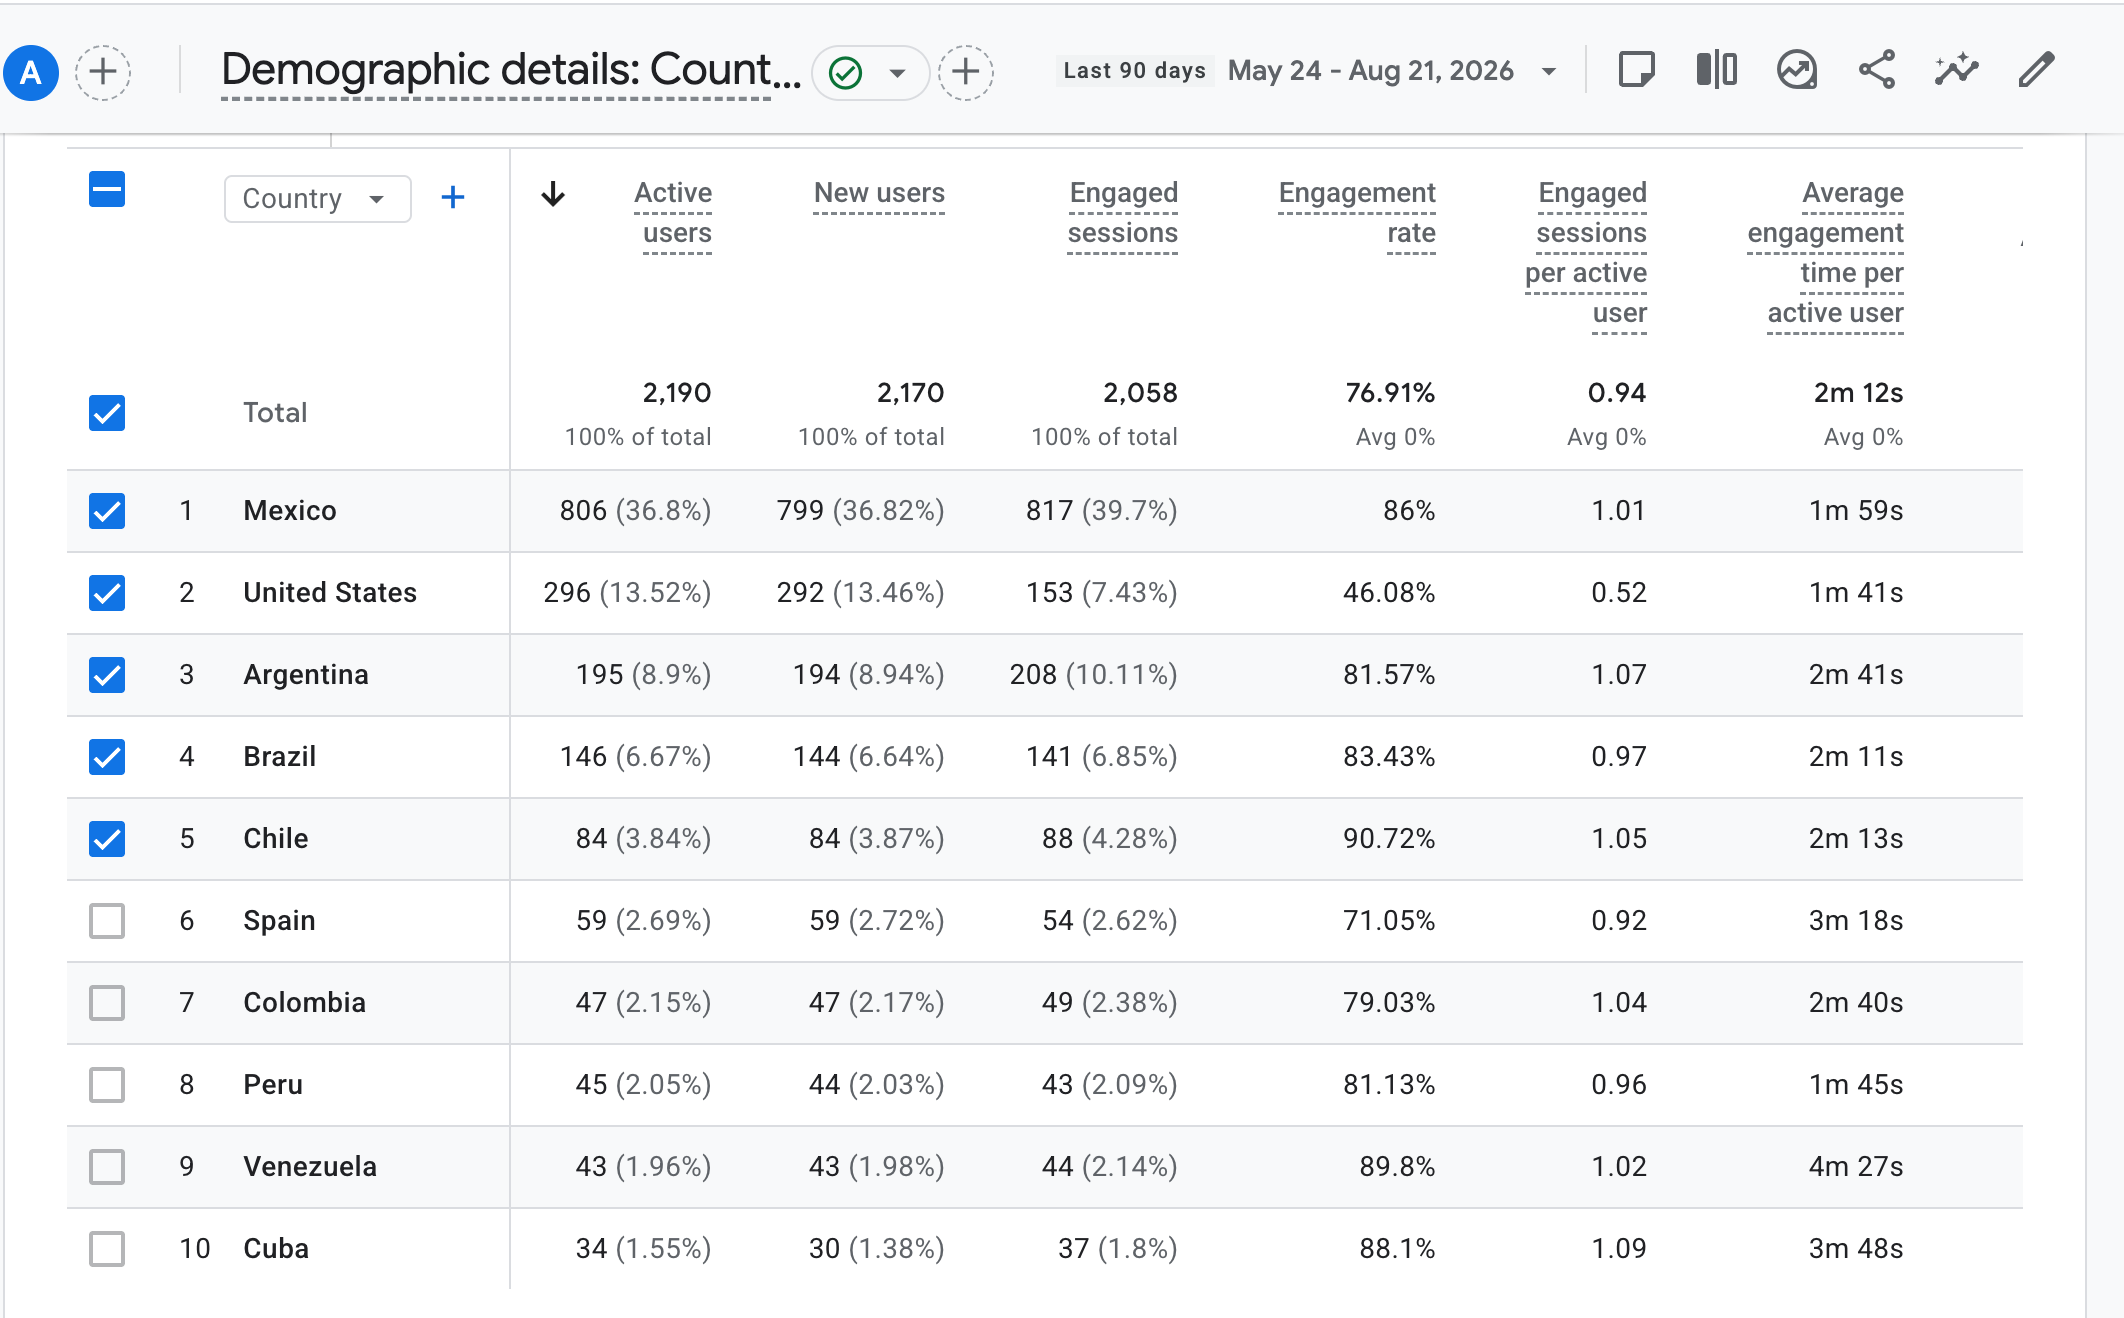2124x1318 pixels.
Task: Customize report with the pencil icon
Action: tap(2036, 70)
